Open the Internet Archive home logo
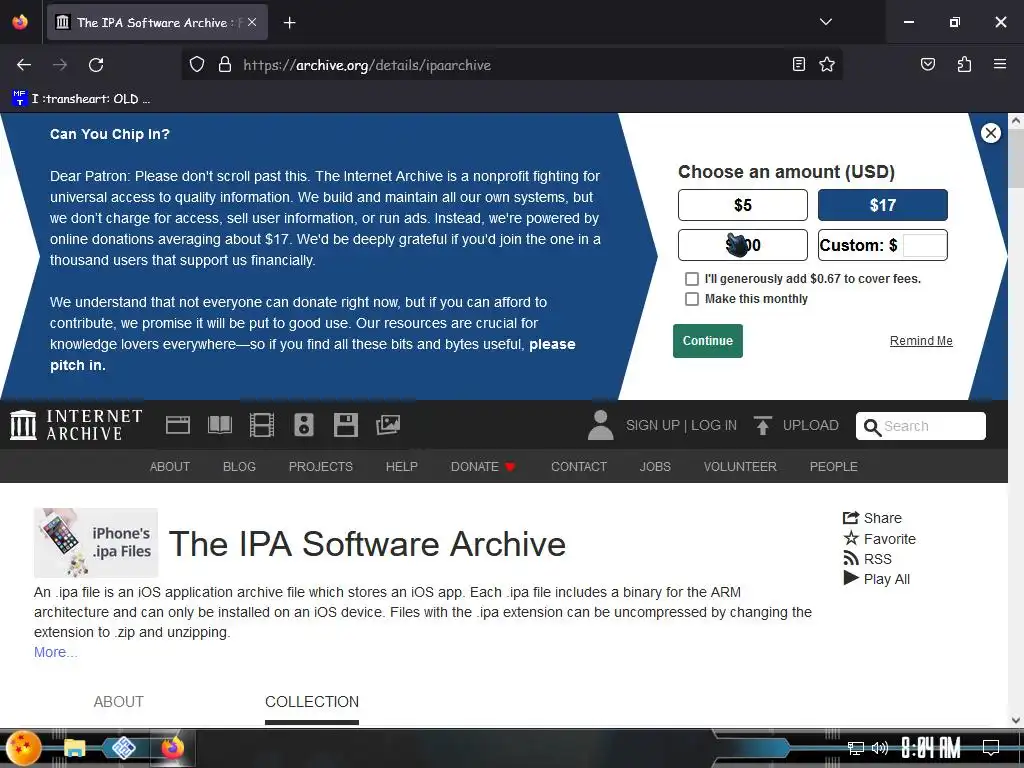Image resolution: width=1024 pixels, height=768 pixels. 76,425
